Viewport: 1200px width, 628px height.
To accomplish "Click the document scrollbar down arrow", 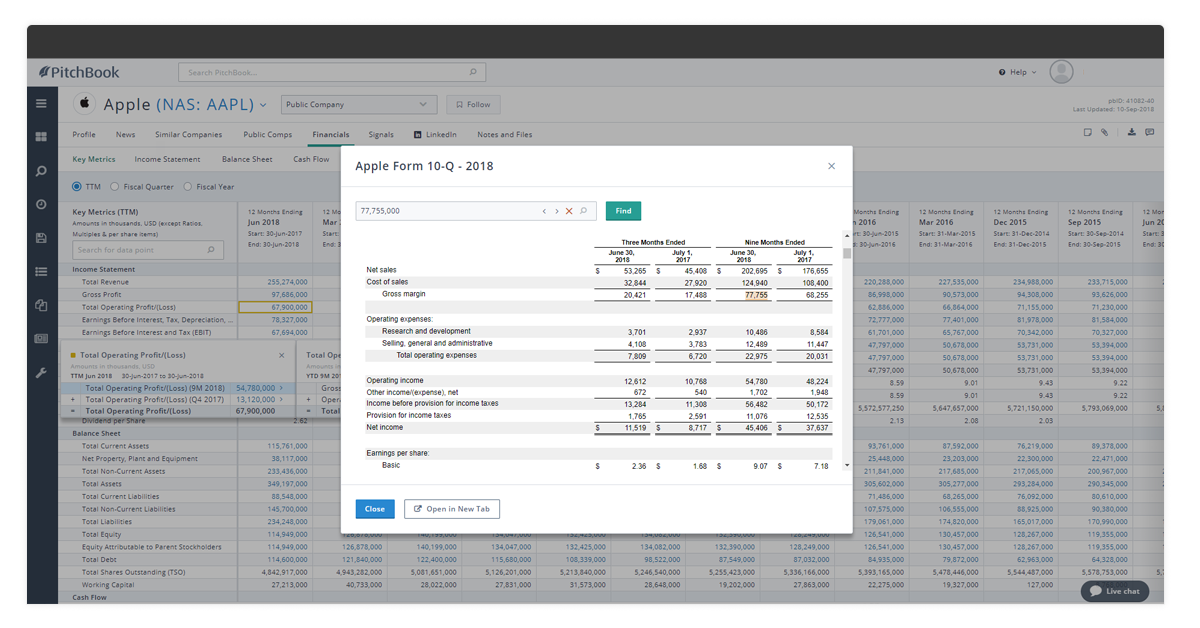I will pos(847,465).
